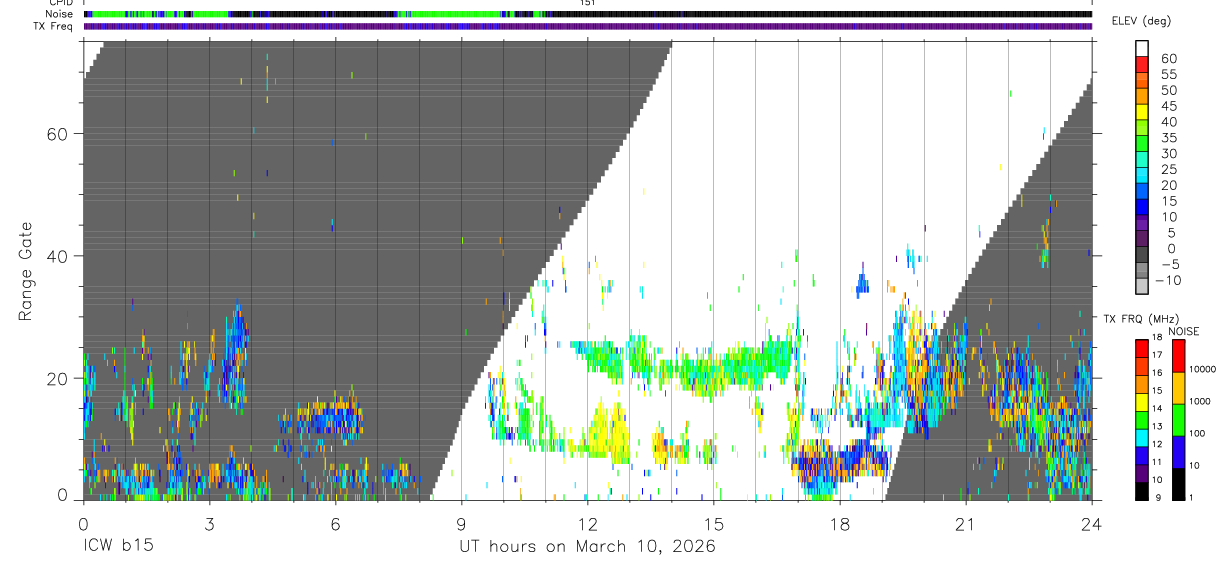Click the '18' label on TX FRQ scale
The image size is (1228, 567).
click(x=1157, y=338)
